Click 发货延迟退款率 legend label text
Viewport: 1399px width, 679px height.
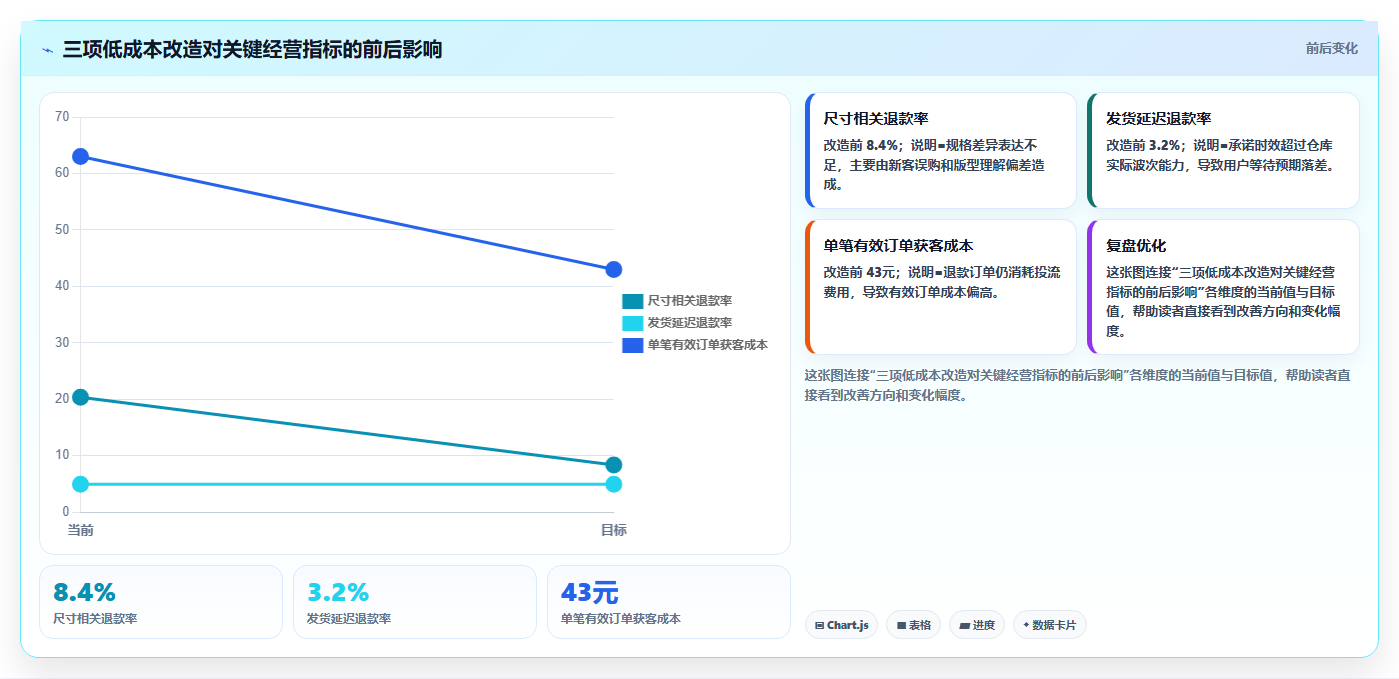tap(690, 323)
